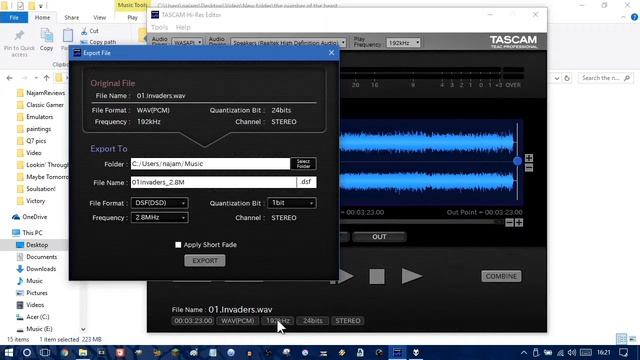Open the Play tab under Music Tools
Image resolution: width=640 pixels, height=360 pixels.
(x=132, y=18)
